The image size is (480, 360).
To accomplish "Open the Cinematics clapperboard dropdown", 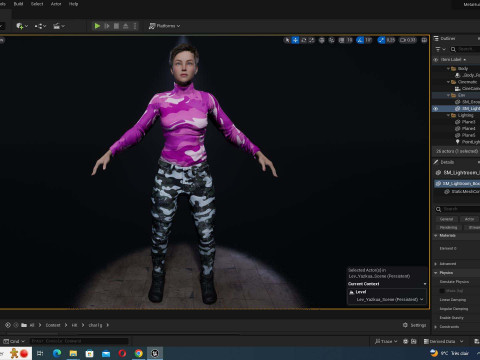I will point(59,26).
